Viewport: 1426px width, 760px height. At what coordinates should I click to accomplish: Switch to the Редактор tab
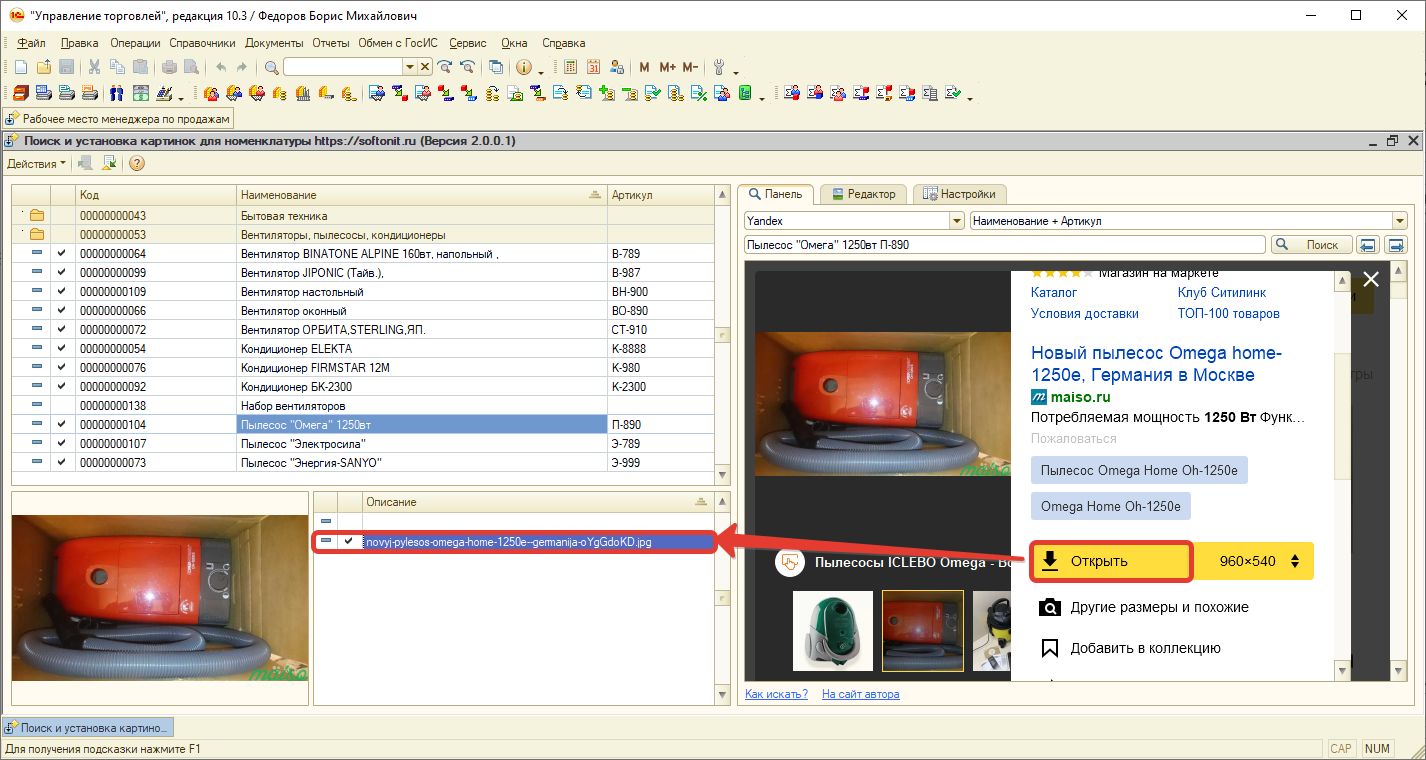pyautogui.click(x=865, y=194)
